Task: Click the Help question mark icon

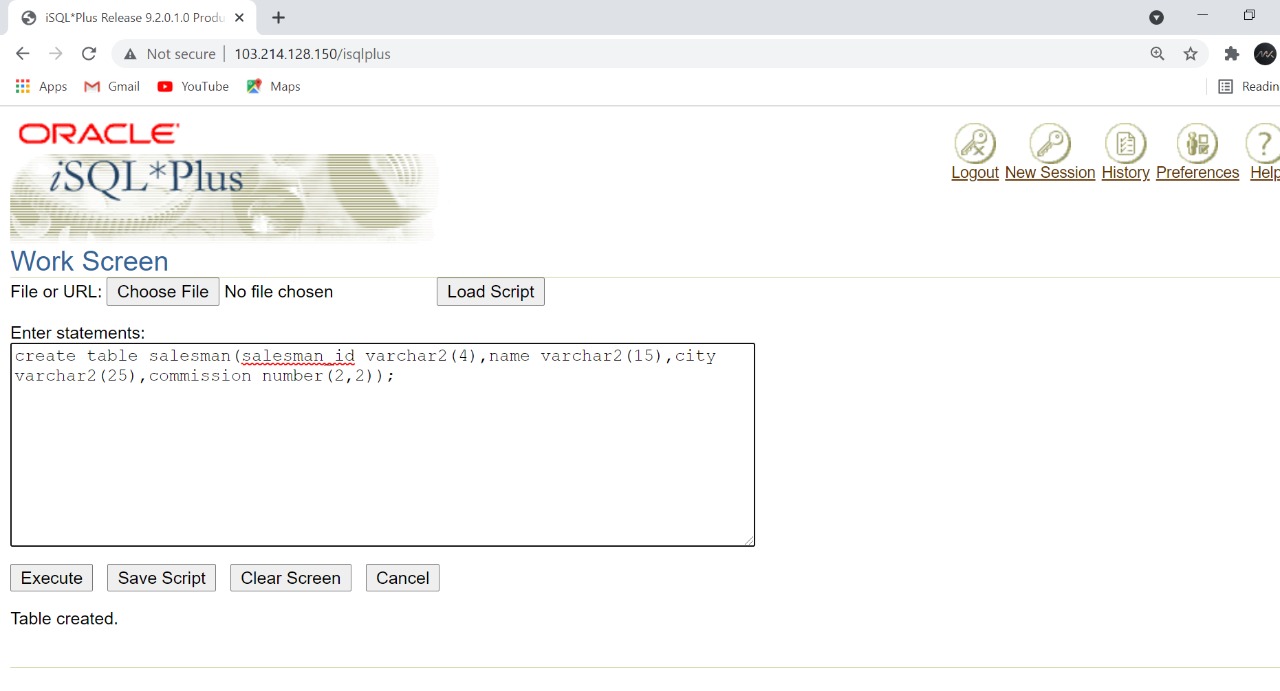Action: coord(1263,143)
